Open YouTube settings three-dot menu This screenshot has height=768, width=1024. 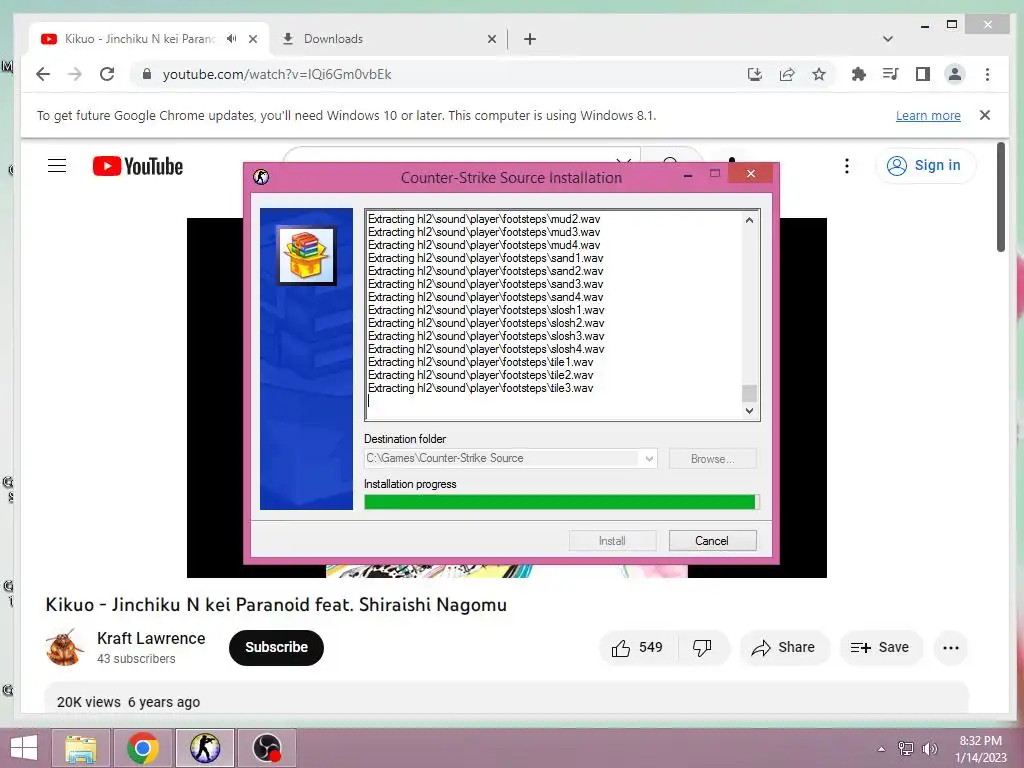click(847, 166)
